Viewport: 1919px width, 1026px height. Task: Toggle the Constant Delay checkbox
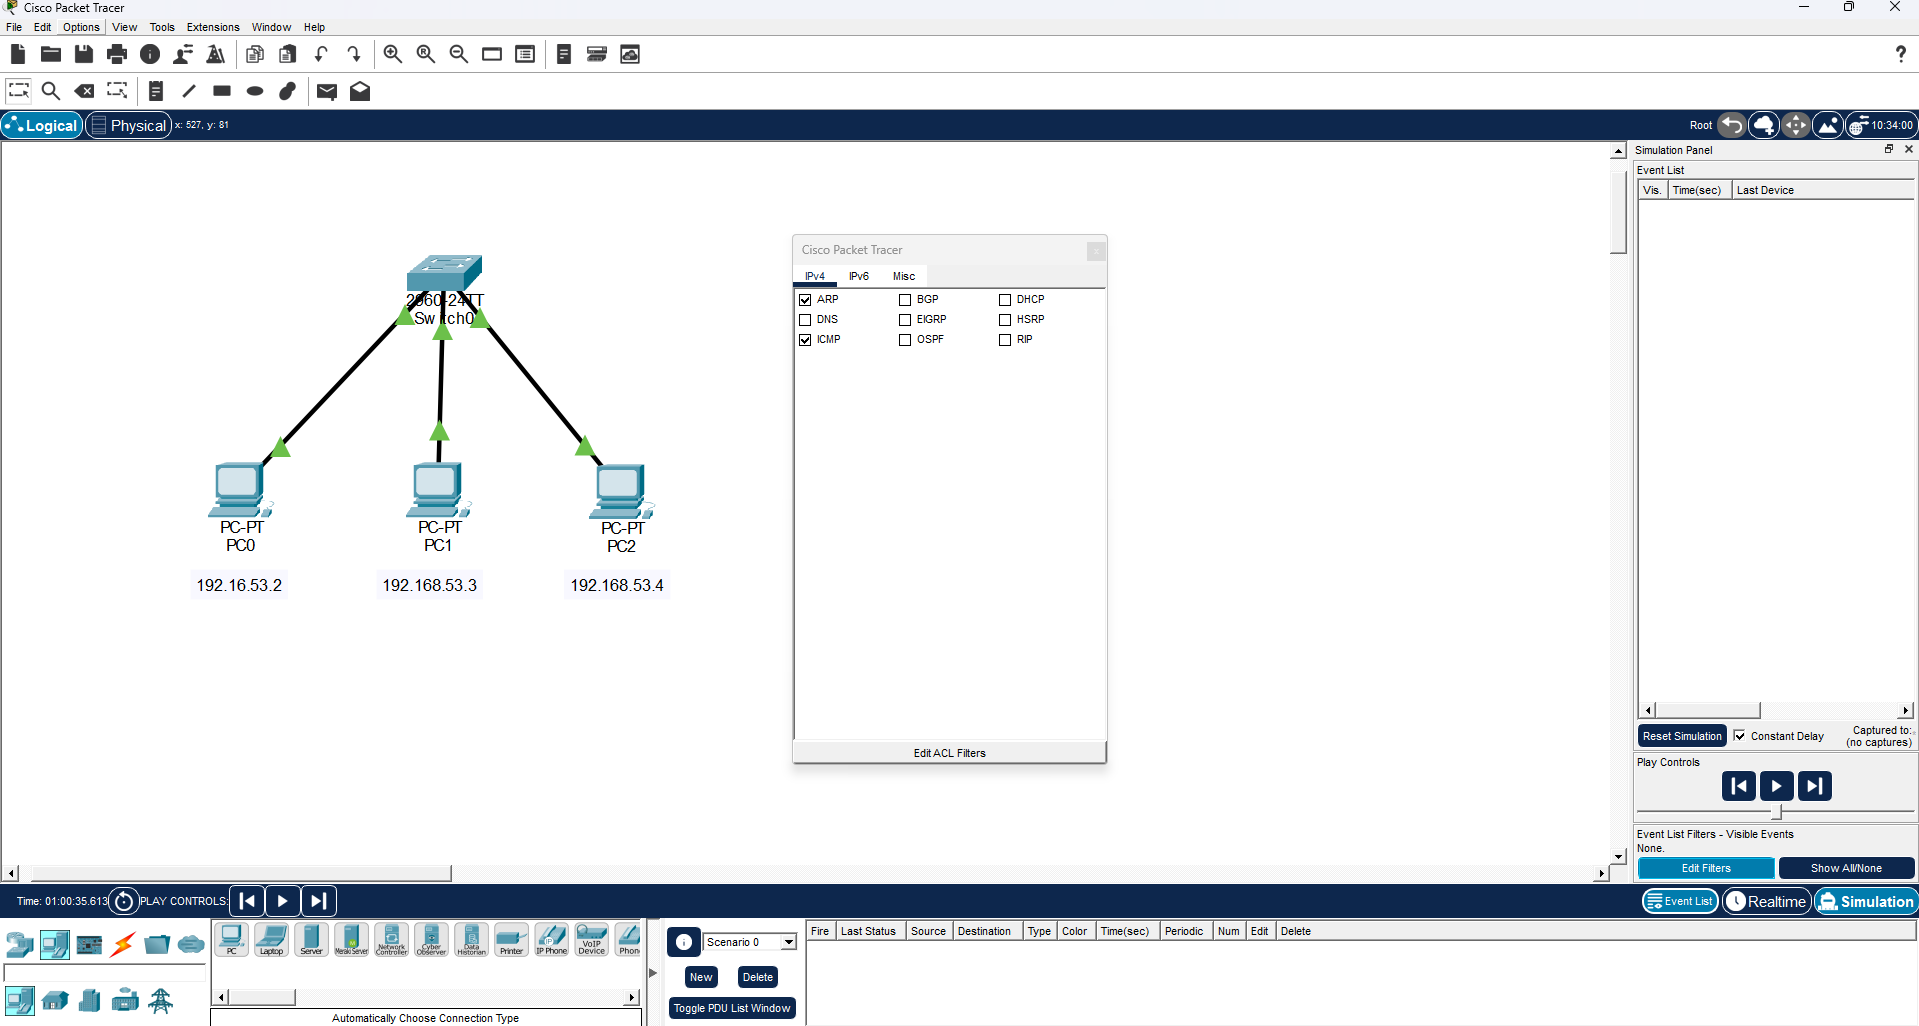[x=1740, y=736]
